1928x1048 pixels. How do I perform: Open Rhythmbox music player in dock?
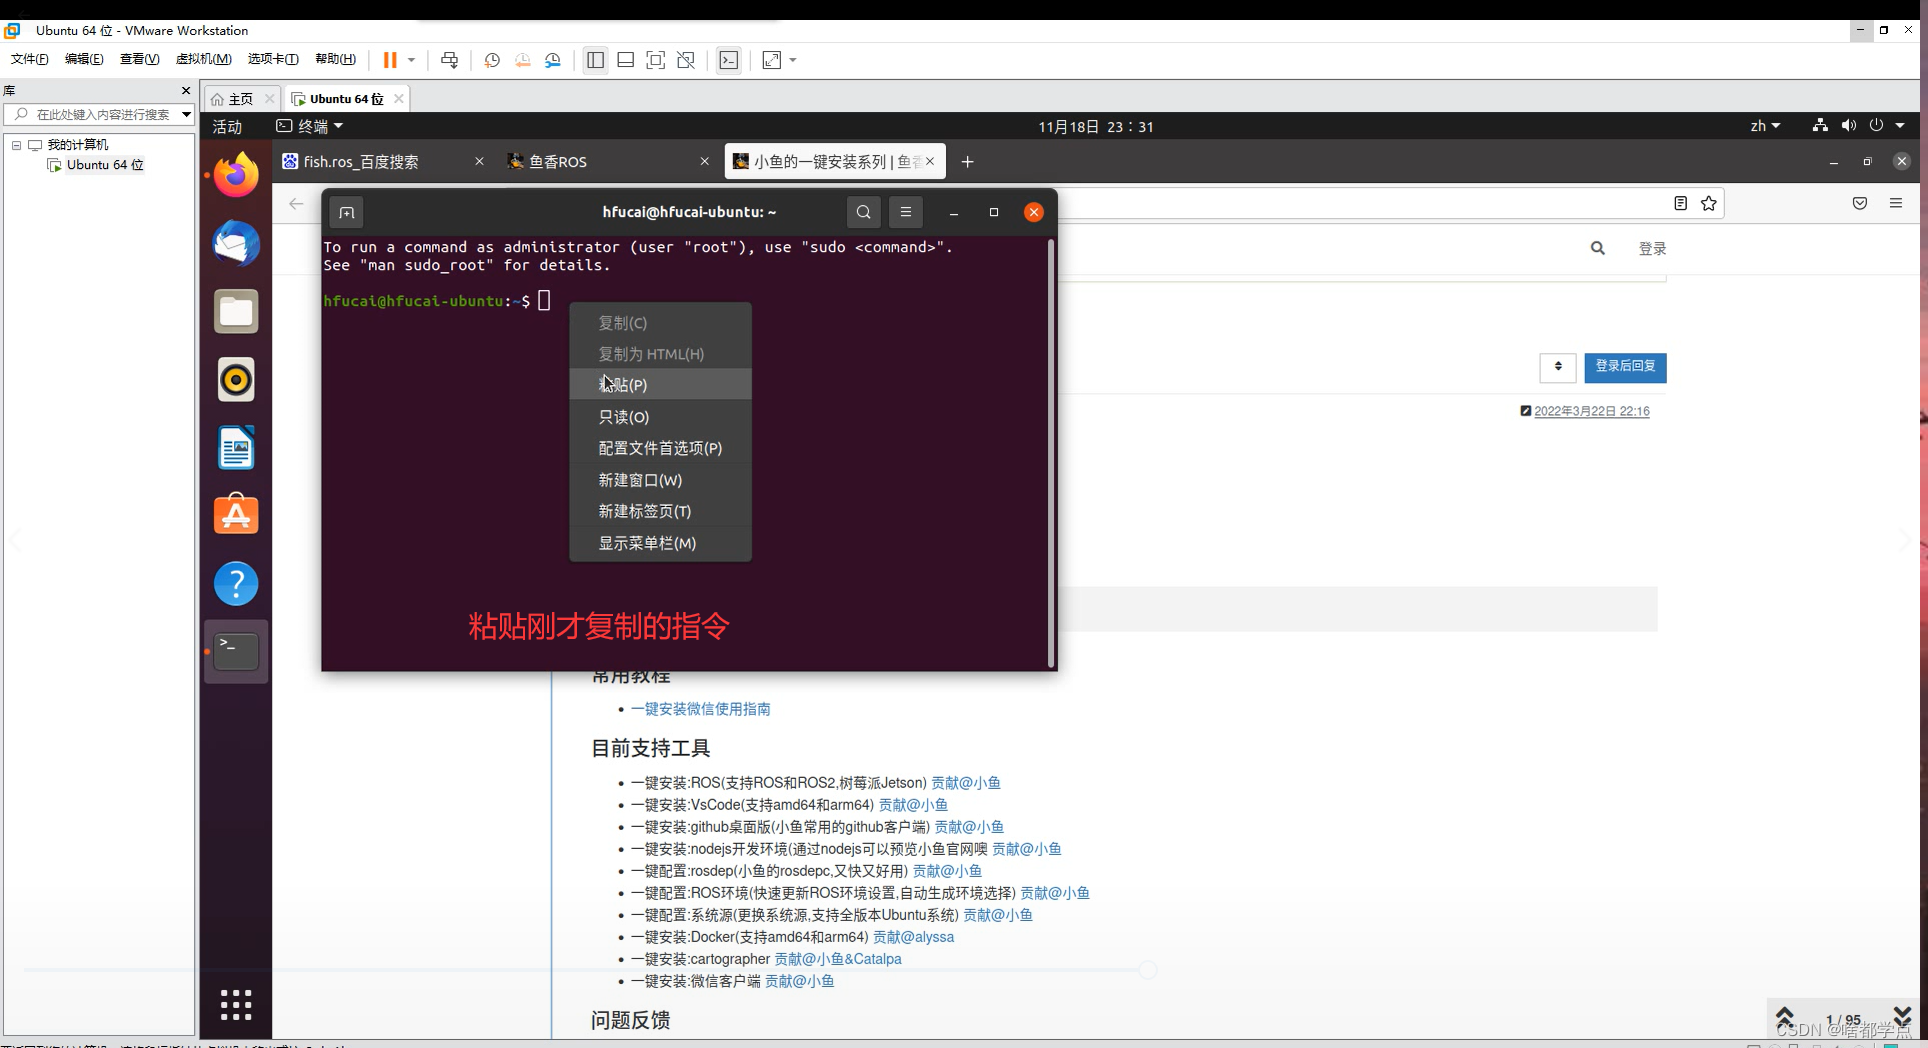coord(236,380)
